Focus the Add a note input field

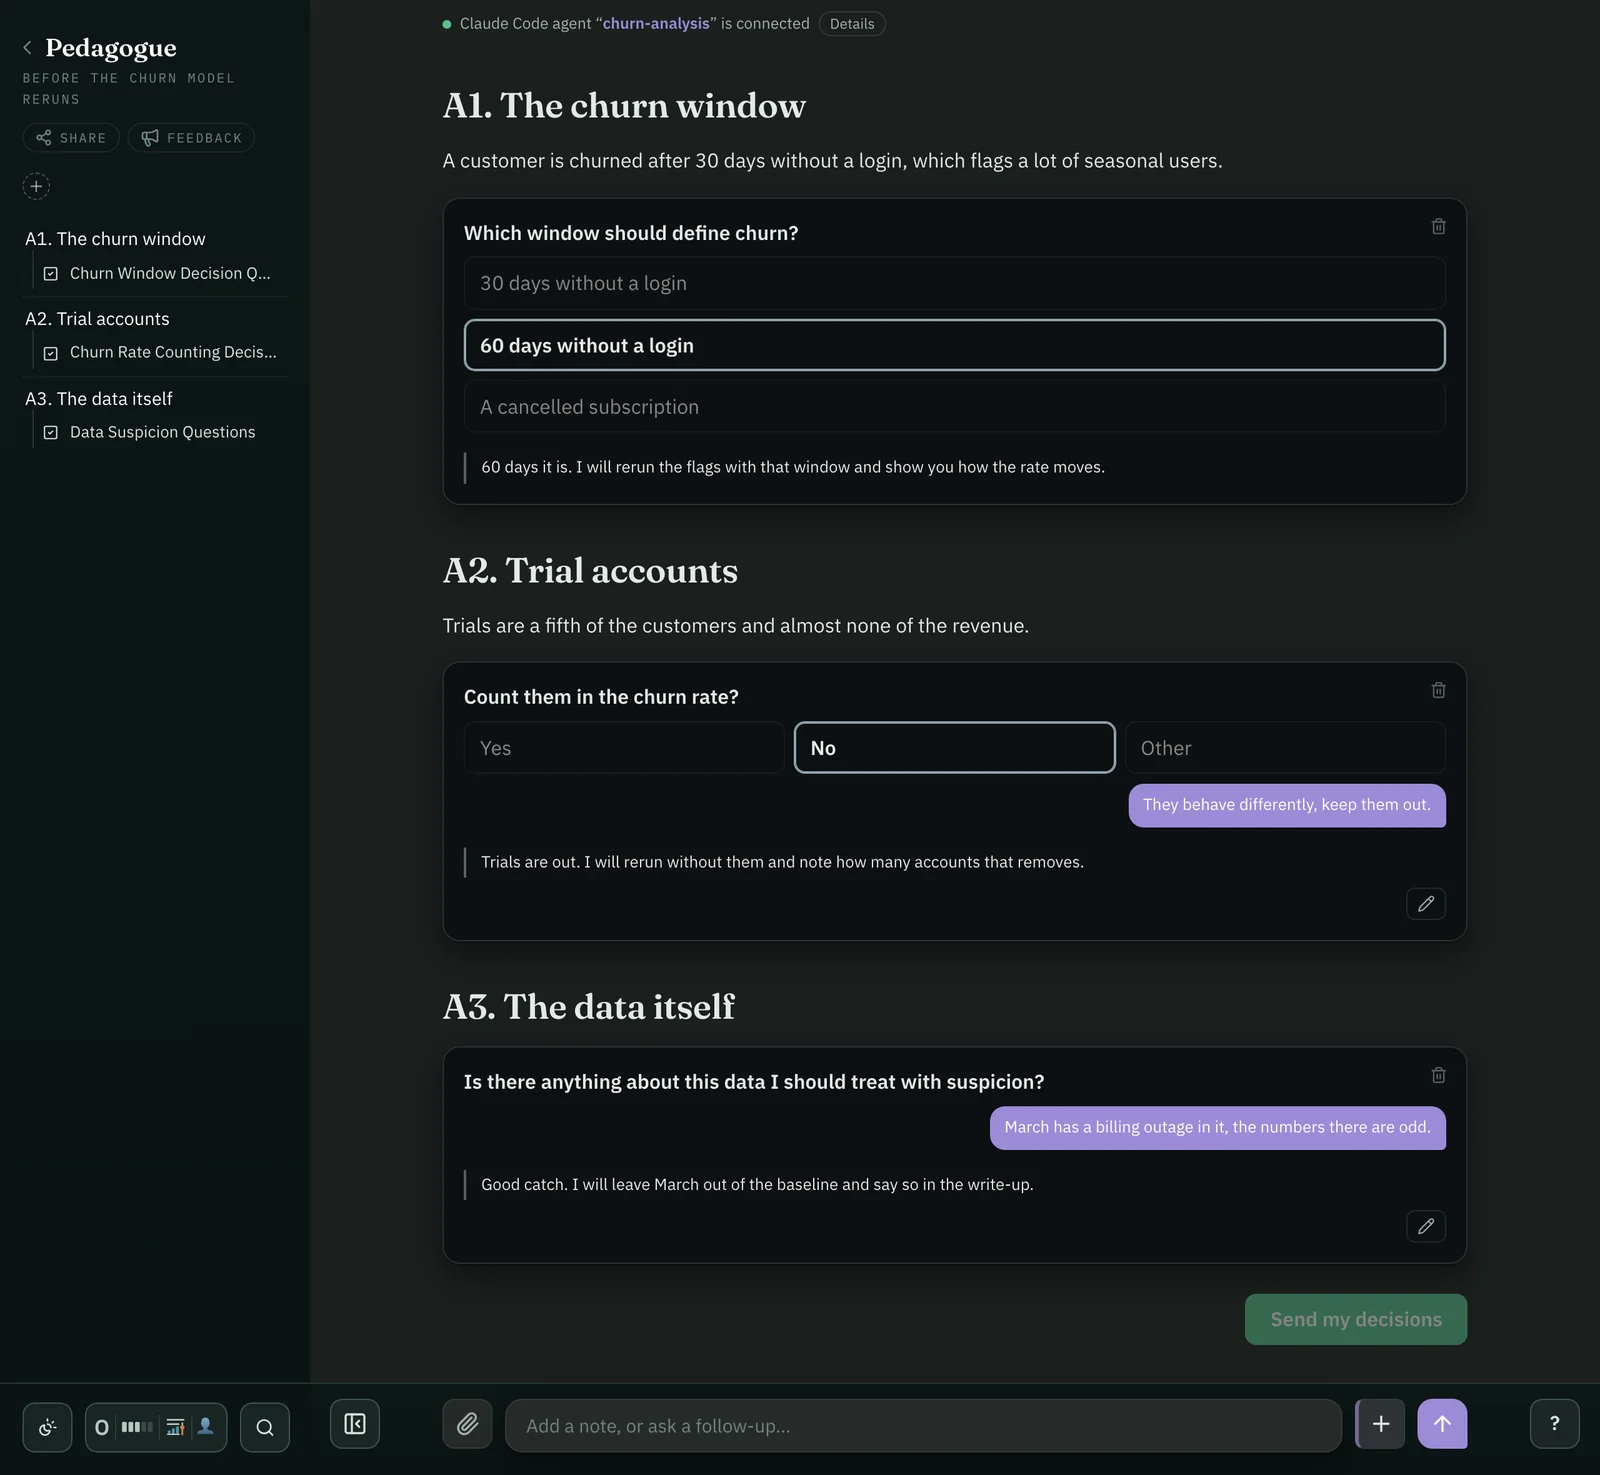click(923, 1426)
